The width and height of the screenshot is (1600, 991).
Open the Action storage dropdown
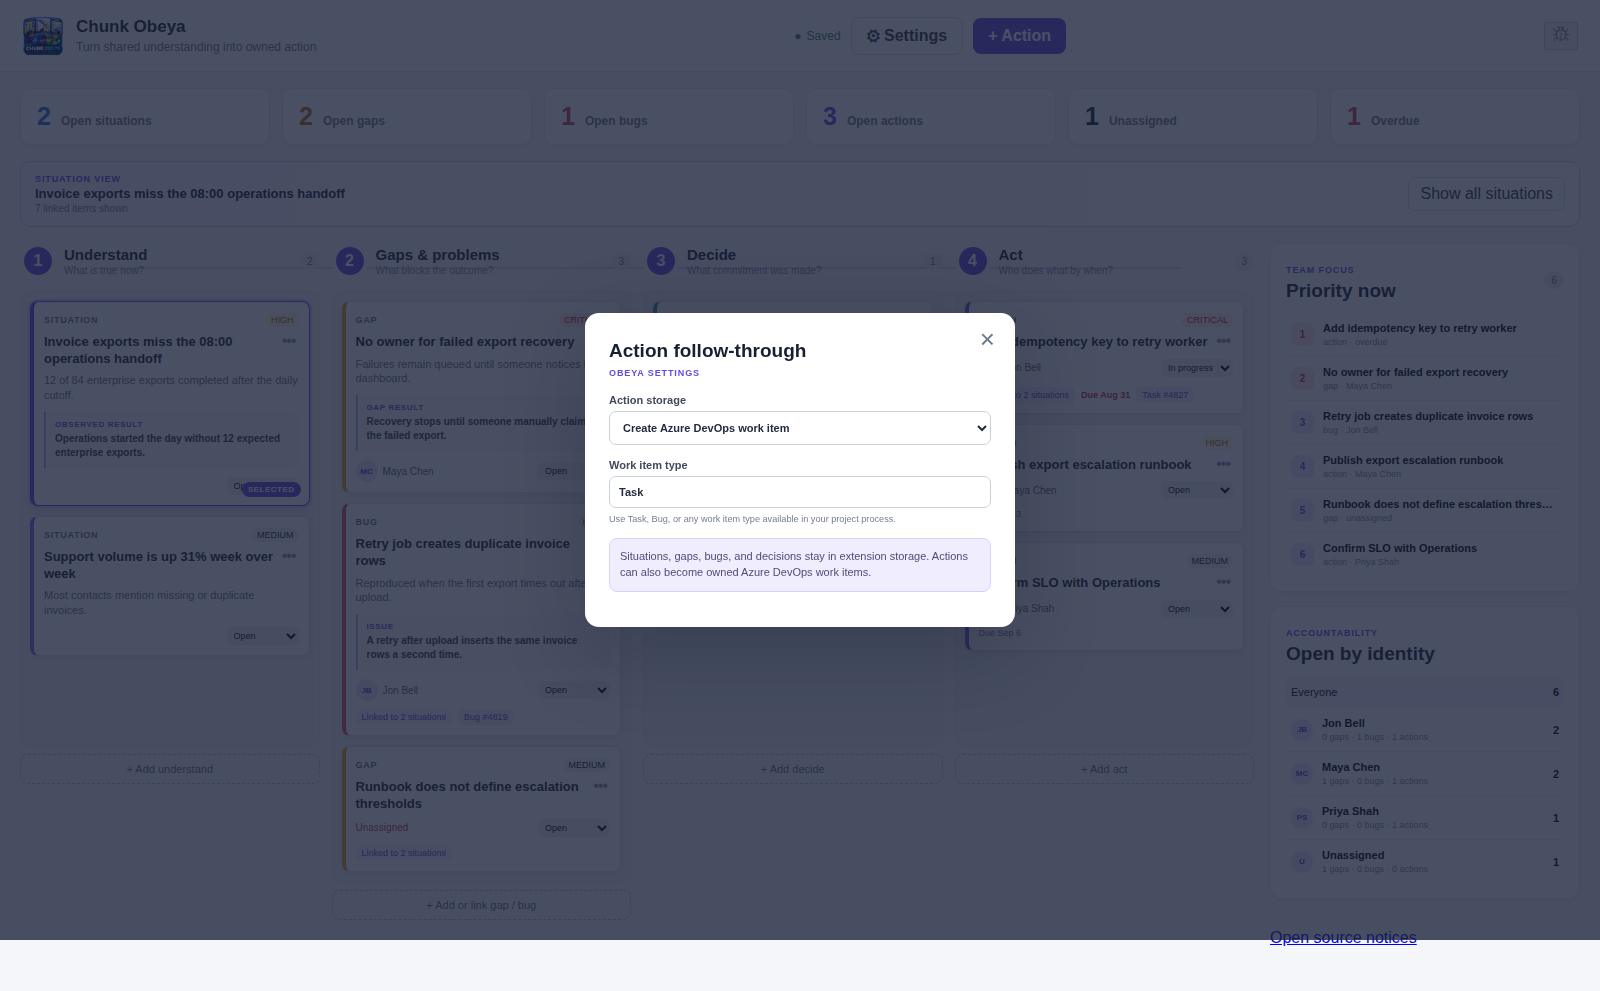[x=800, y=428]
